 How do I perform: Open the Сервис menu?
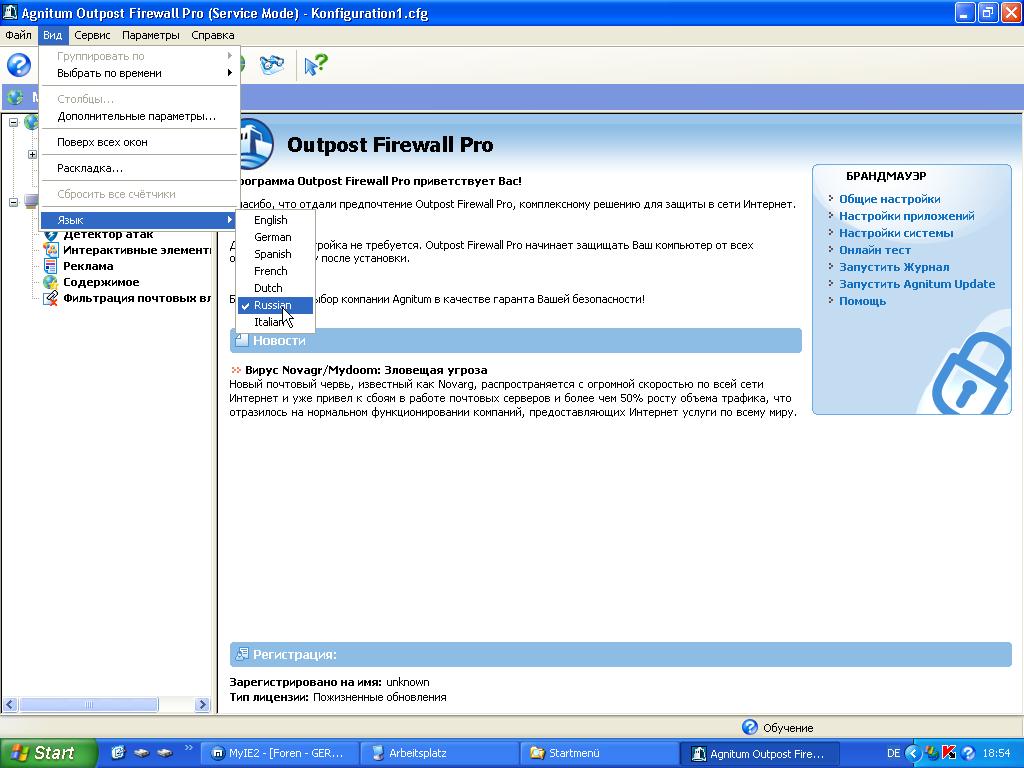click(92, 35)
